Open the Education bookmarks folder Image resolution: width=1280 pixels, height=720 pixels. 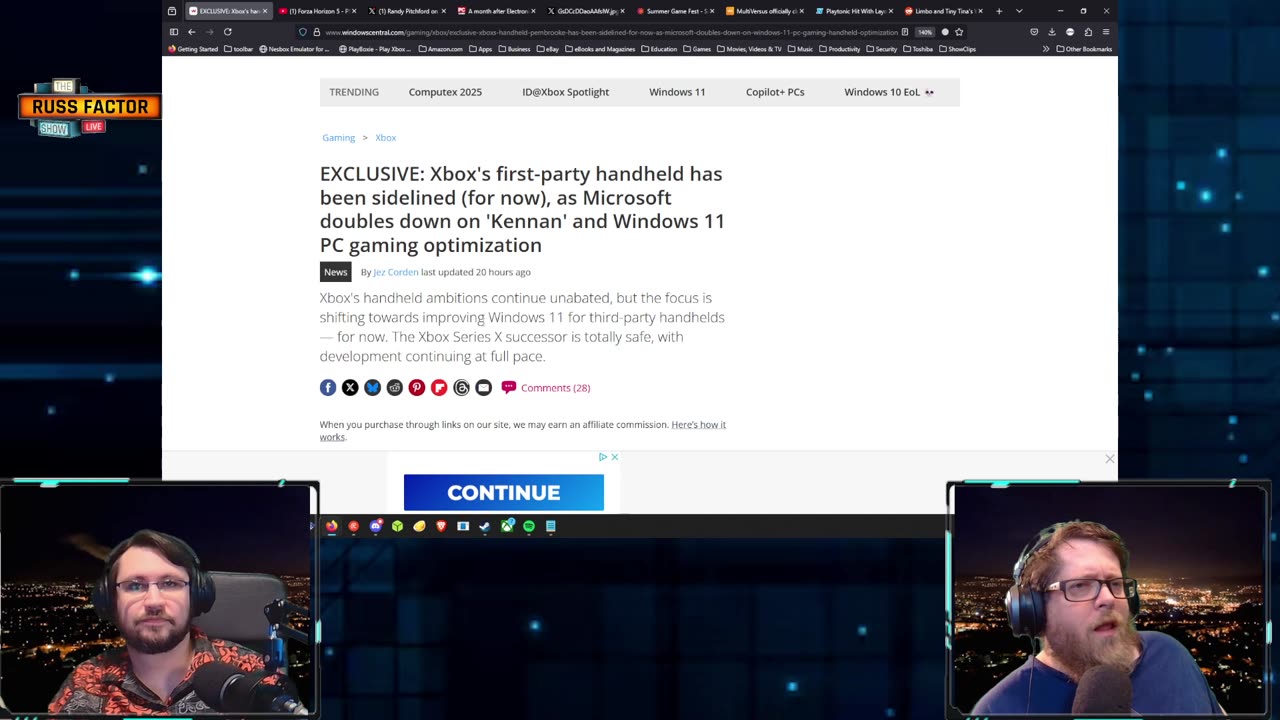[x=660, y=49]
